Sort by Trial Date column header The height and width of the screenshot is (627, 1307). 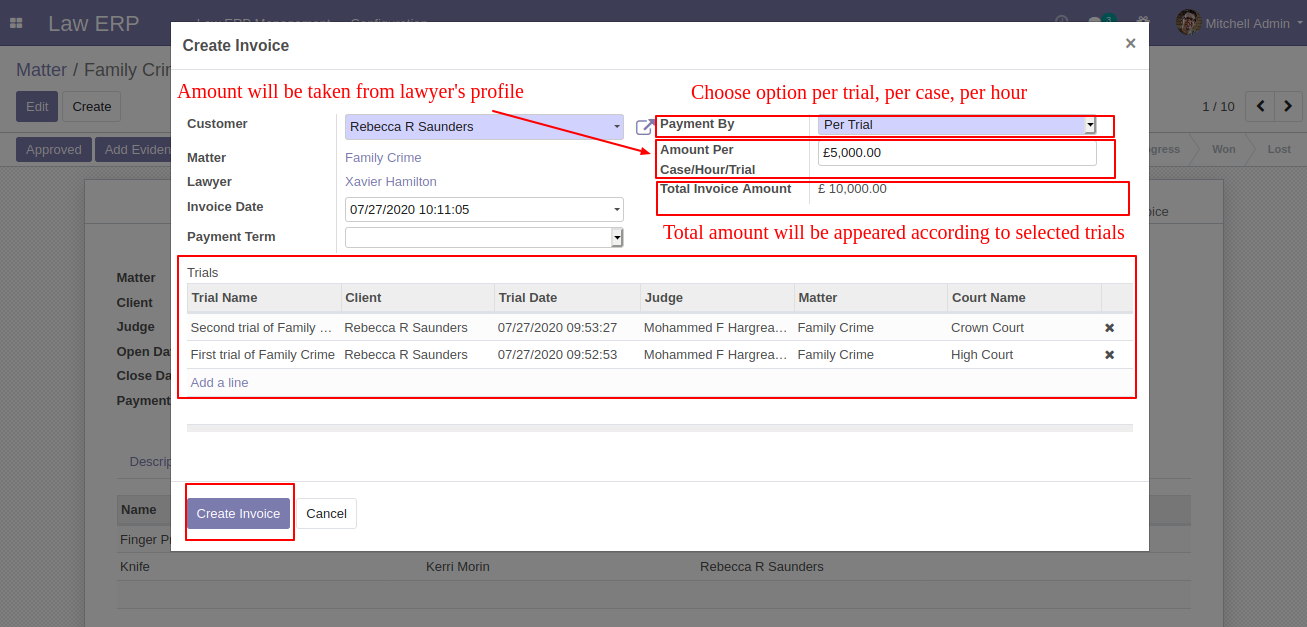click(567, 298)
